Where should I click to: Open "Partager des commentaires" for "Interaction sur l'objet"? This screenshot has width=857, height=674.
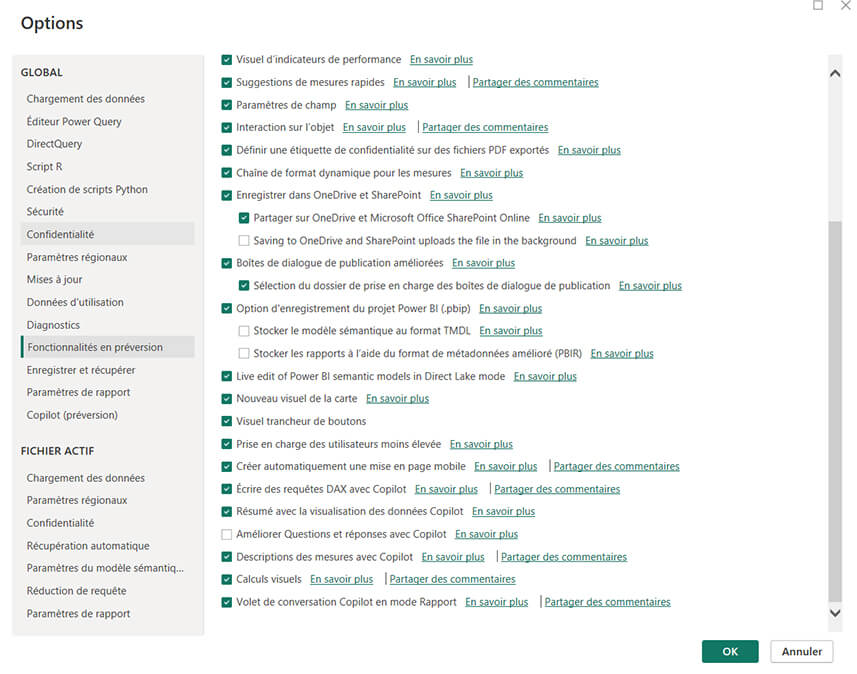click(485, 127)
